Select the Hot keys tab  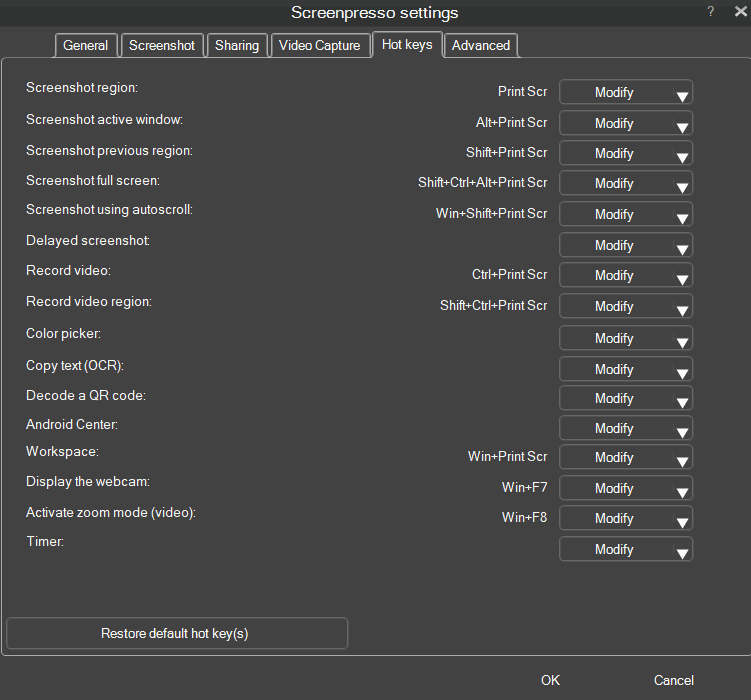click(407, 45)
